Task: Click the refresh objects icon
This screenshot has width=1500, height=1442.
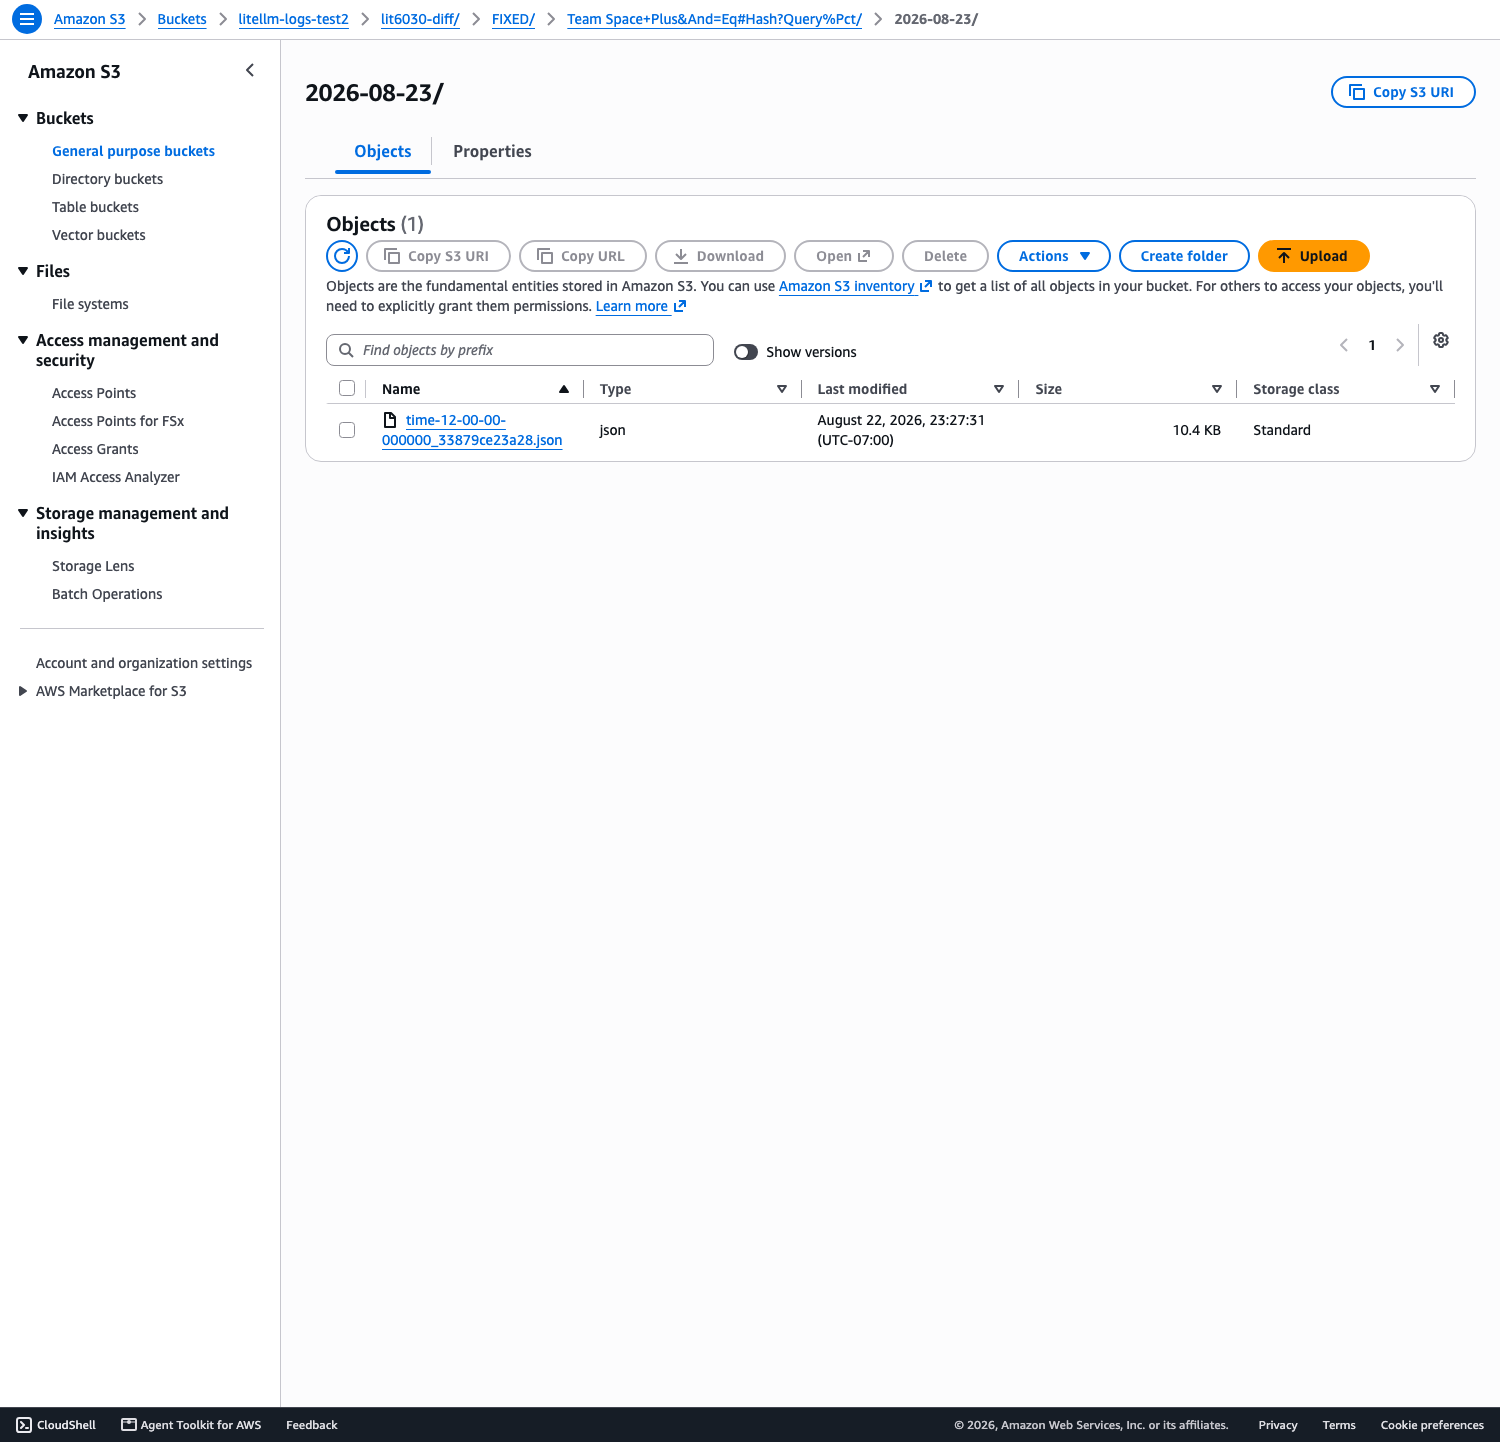Action: 342,256
